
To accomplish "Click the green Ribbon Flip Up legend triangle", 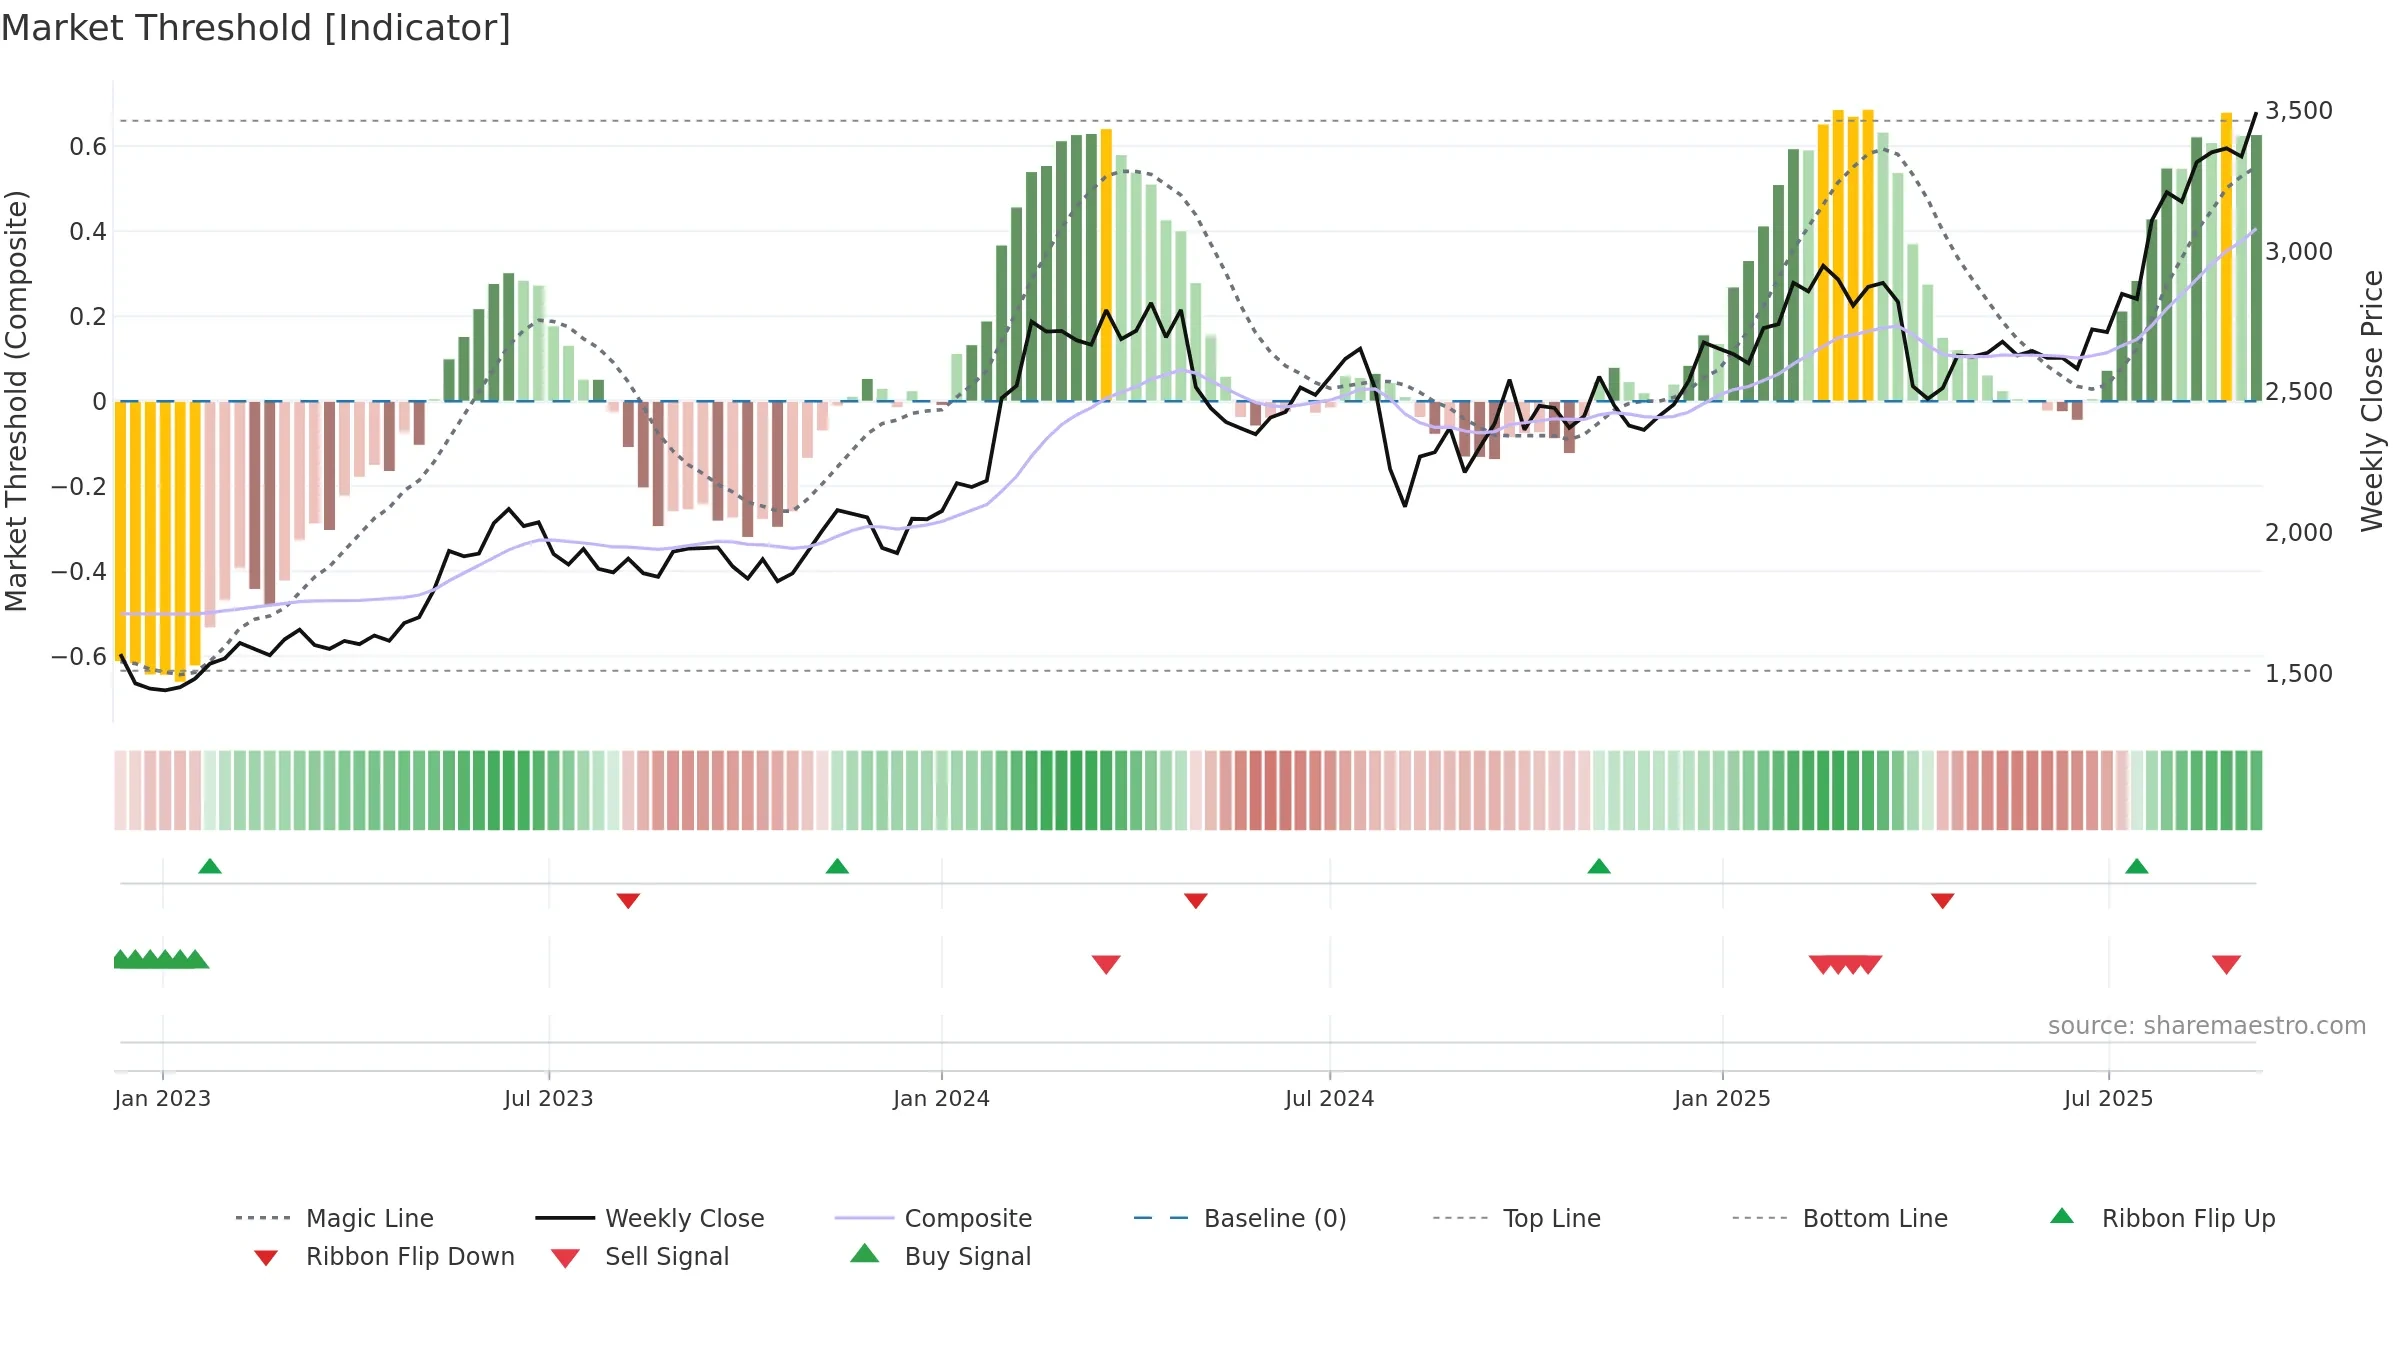I will 2062,1216.
